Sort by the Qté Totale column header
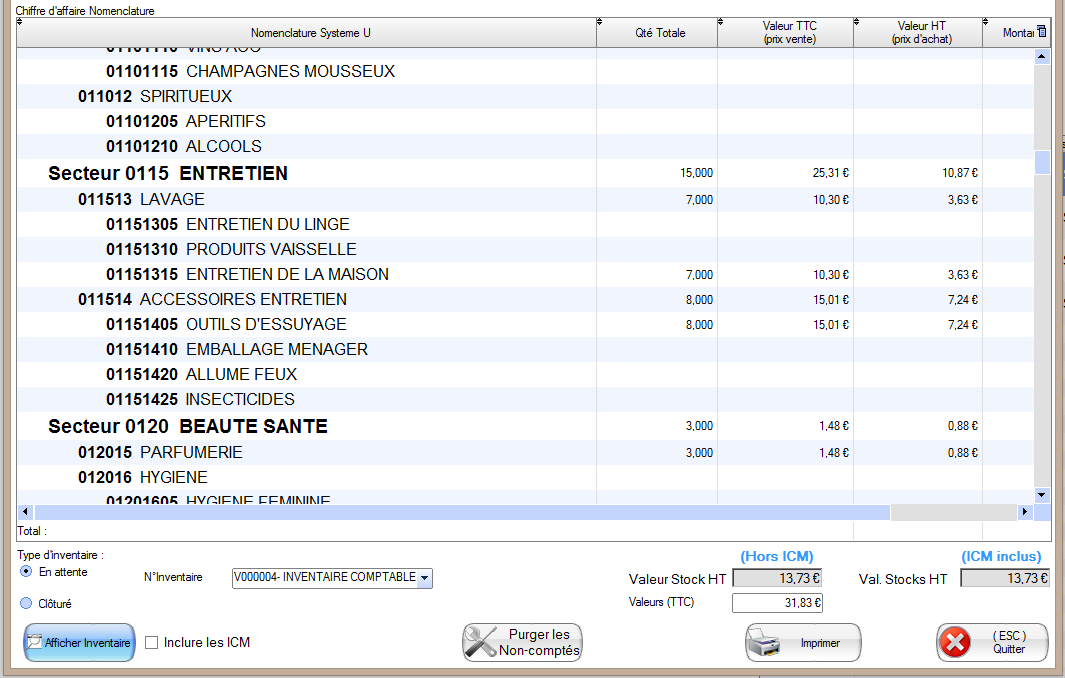 pyautogui.click(x=660, y=33)
